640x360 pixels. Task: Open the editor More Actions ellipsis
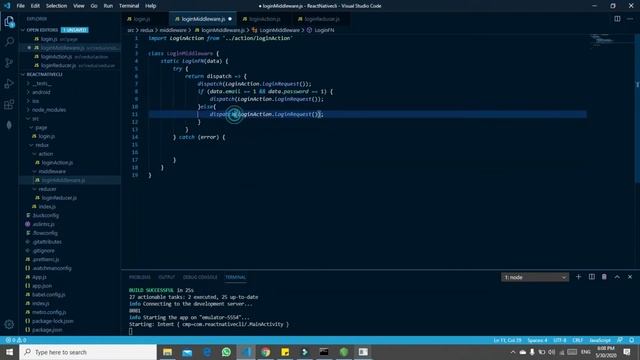click(630, 19)
